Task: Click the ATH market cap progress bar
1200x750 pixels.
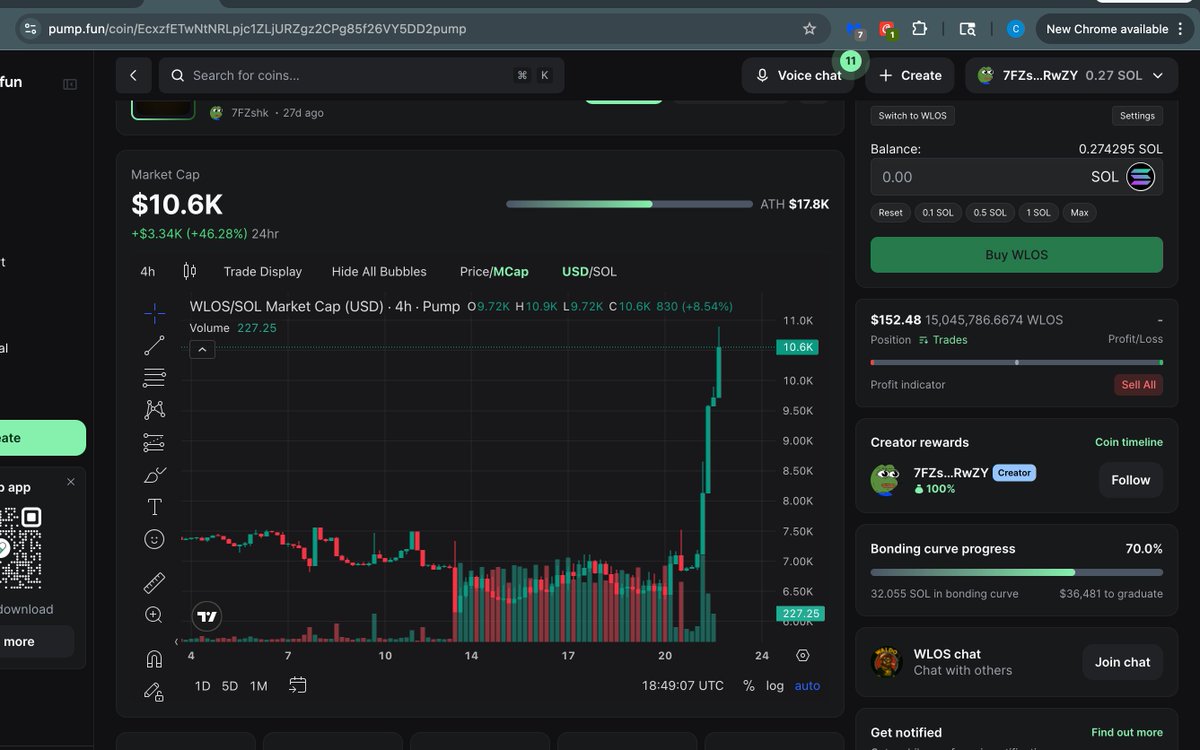Action: 629,204
